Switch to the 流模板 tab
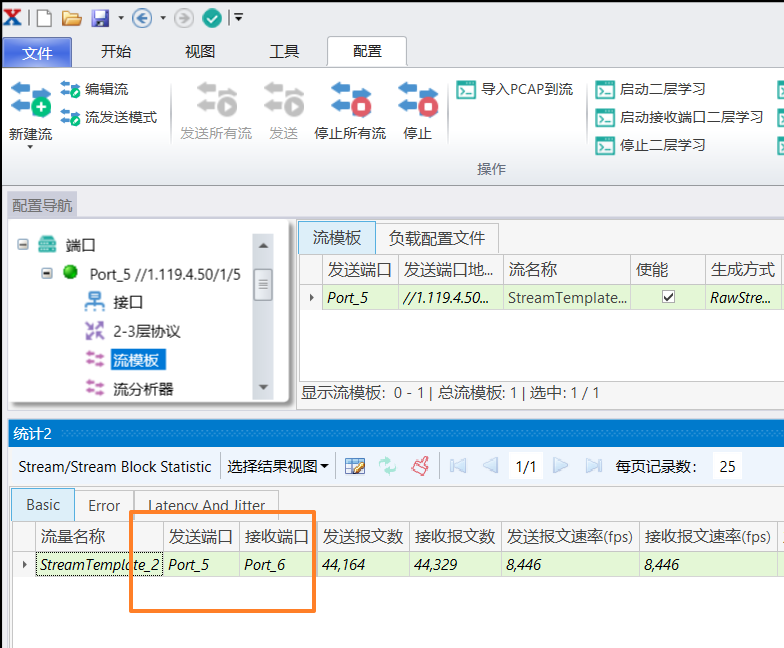This screenshot has height=648, width=784. click(x=336, y=238)
